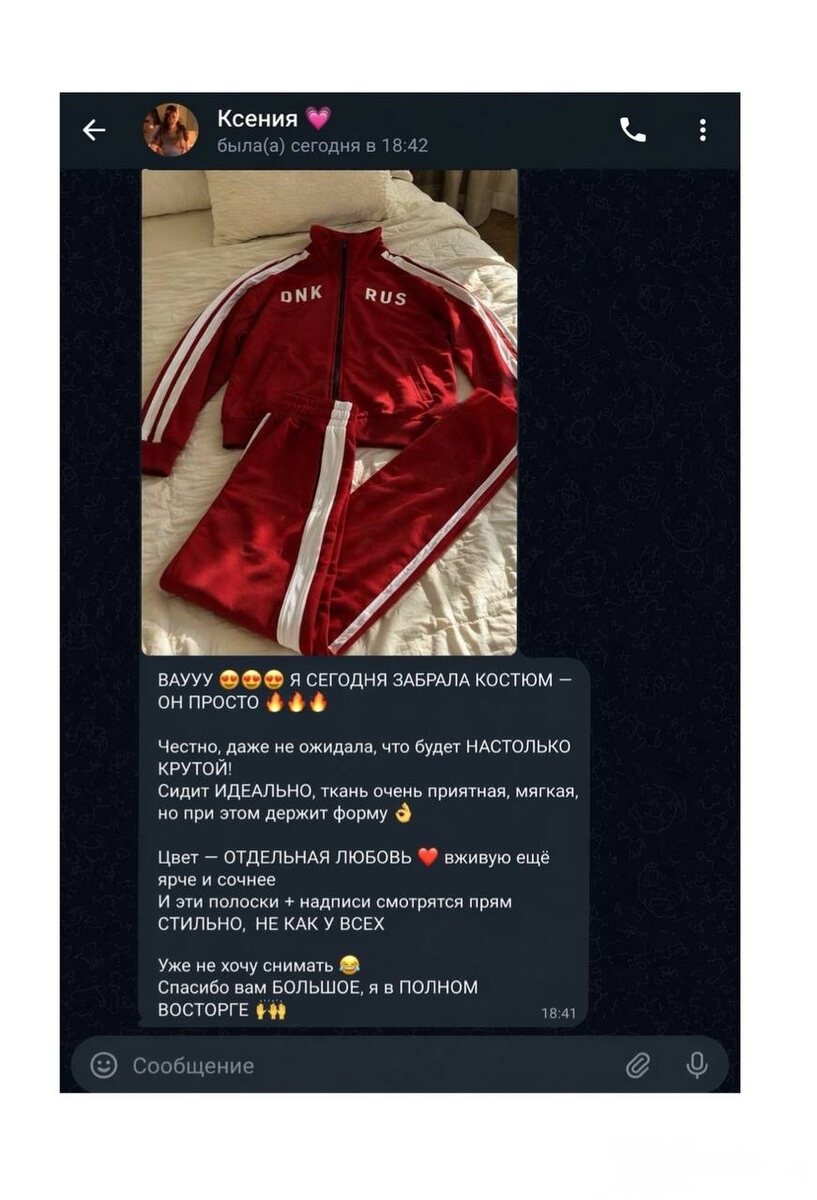Select the message bubble starting with ВАУУУ
This screenshot has height=1200, width=817.
pyautogui.click(x=363, y=842)
